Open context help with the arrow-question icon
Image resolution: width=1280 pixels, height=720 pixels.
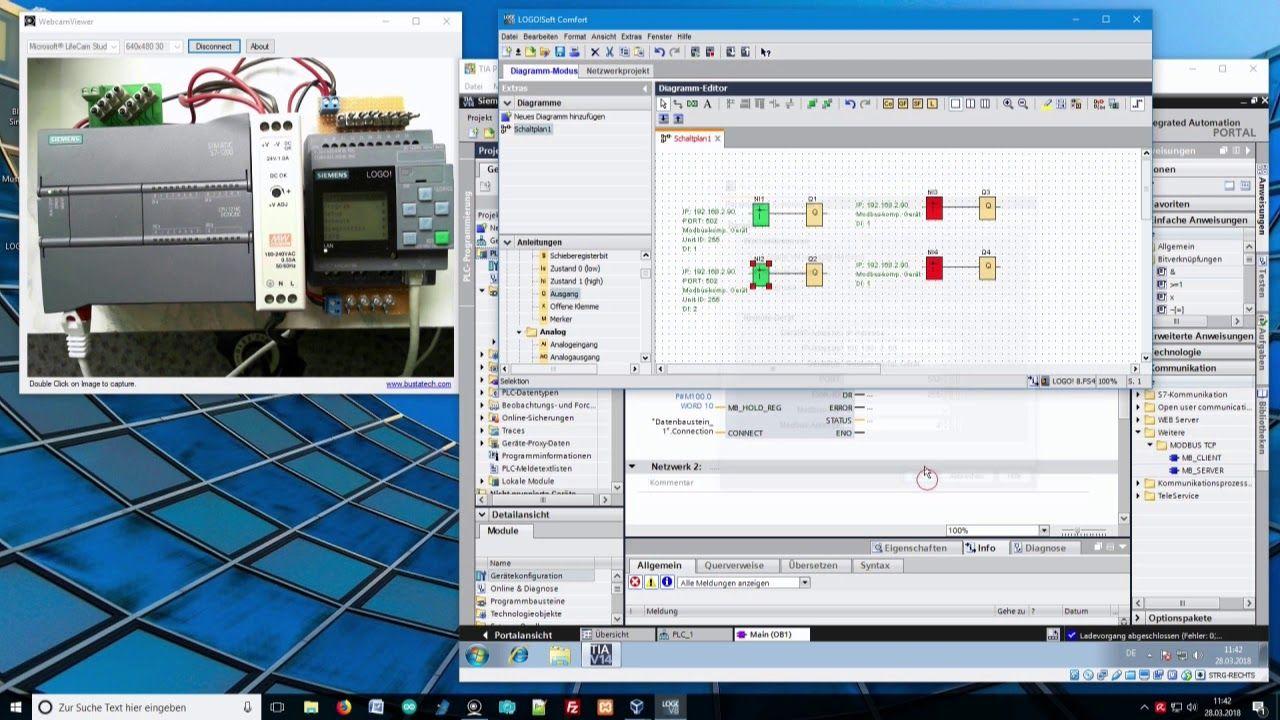tap(765, 52)
